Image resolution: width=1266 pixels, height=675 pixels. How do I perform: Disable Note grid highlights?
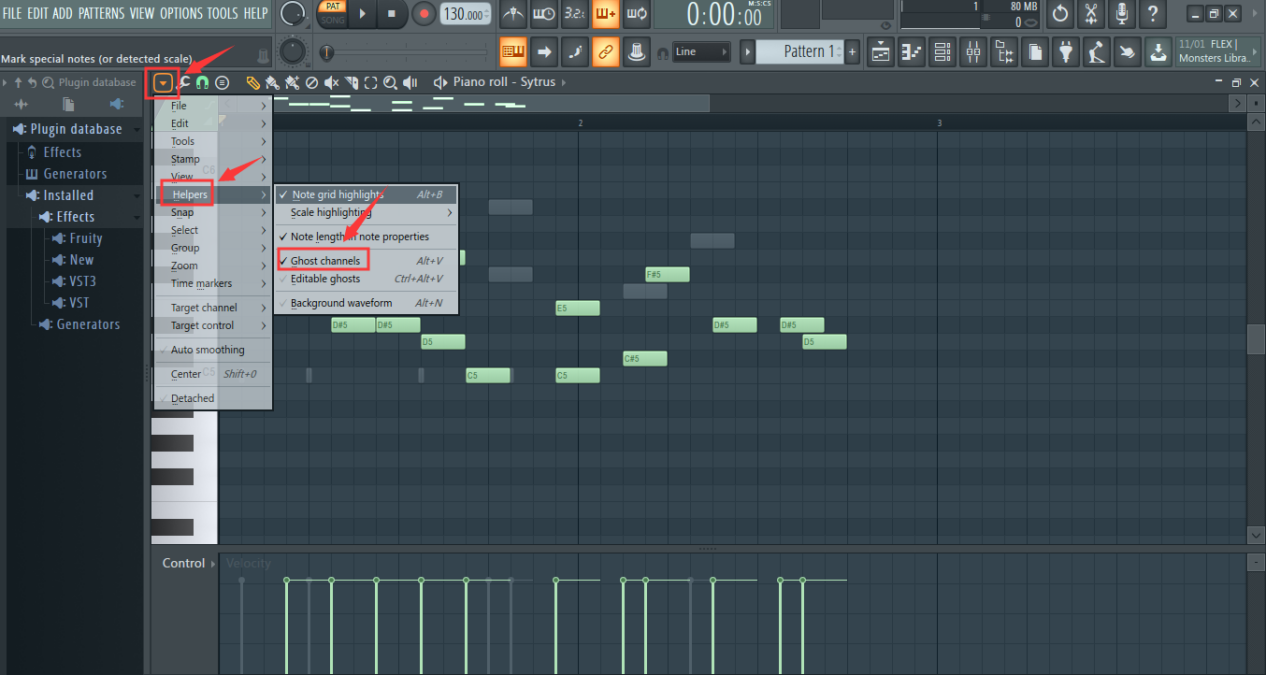(337, 195)
